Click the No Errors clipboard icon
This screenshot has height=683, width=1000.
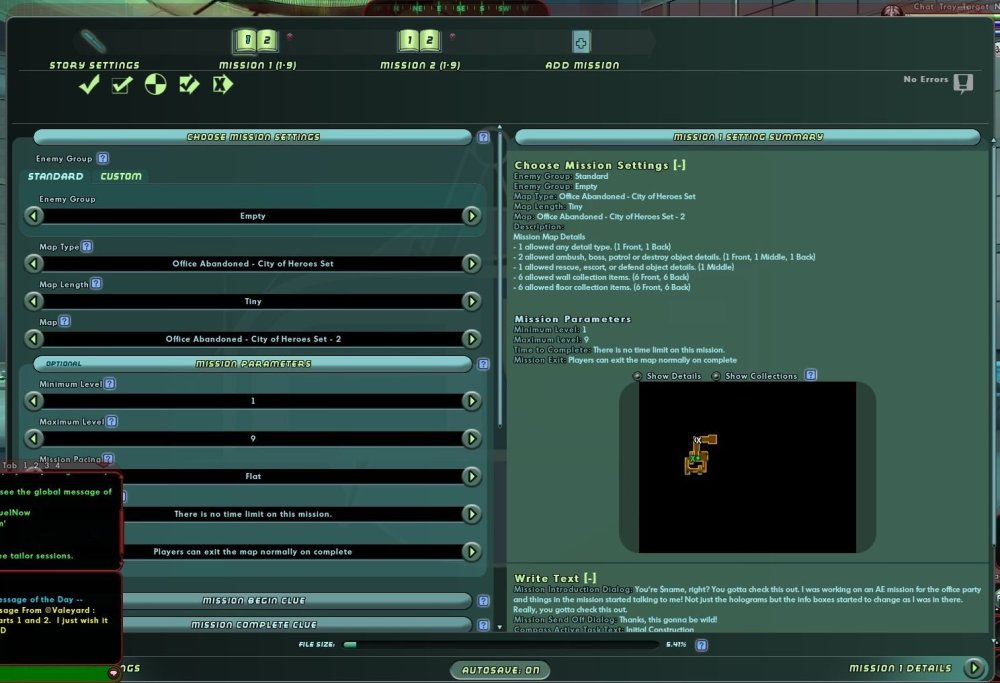point(962,84)
